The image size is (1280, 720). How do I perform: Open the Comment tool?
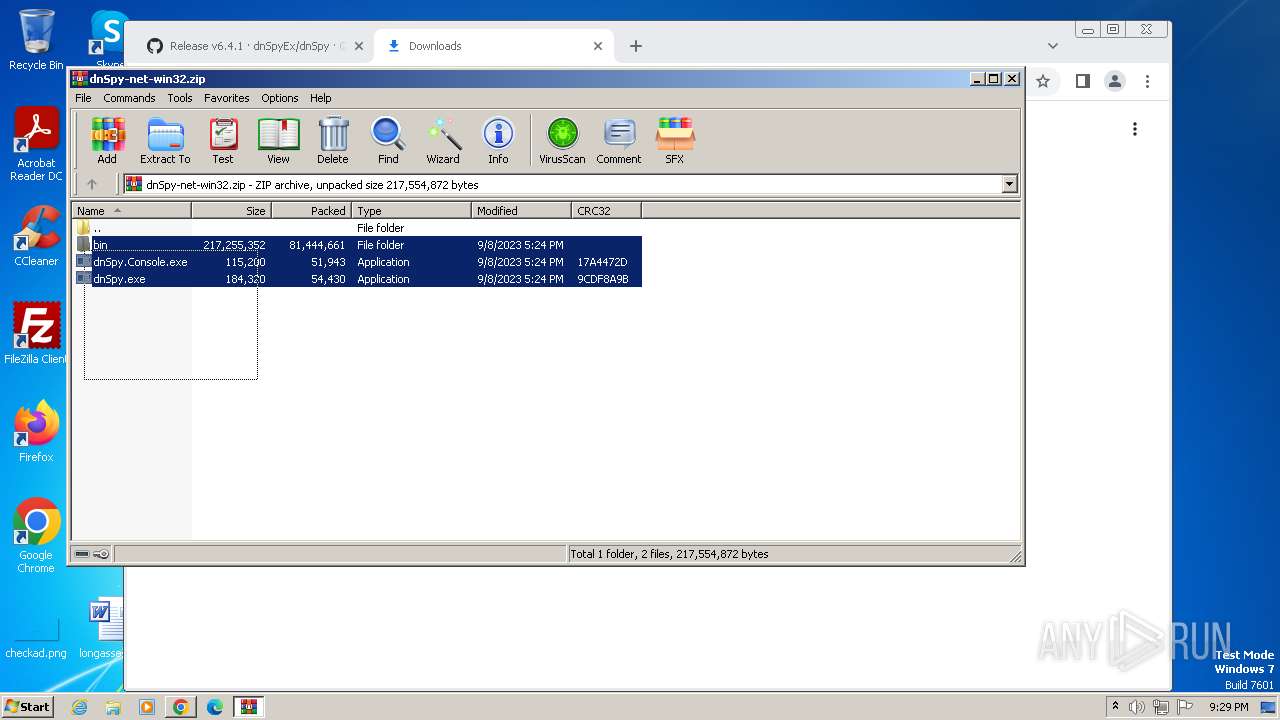619,141
